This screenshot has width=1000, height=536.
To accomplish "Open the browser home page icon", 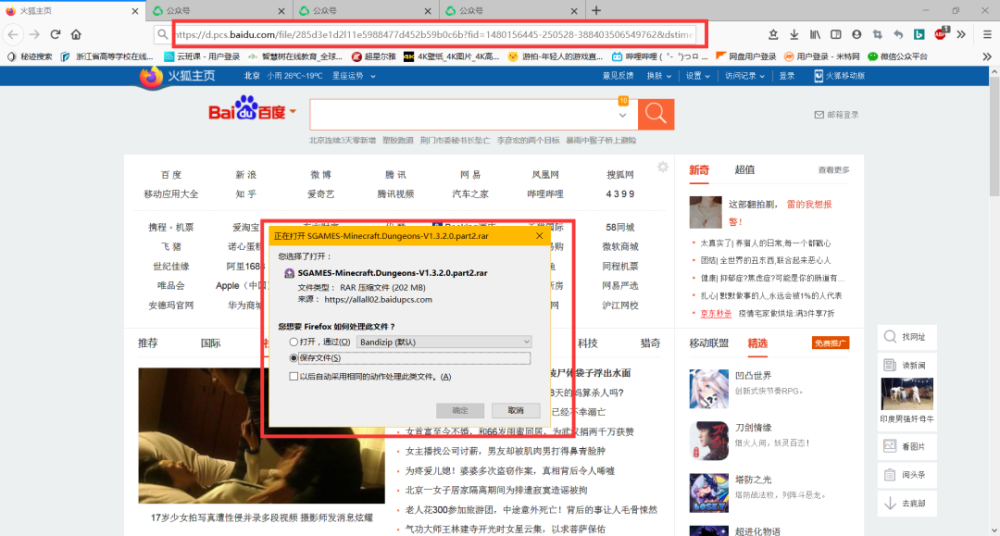I will click(x=76, y=34).
